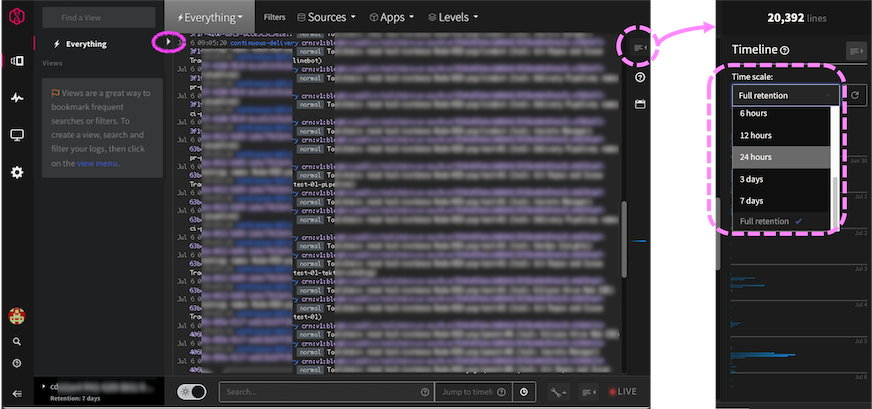The image size is (872, 409).
Task: Click the Find a View search field
Action: [99, 17]
